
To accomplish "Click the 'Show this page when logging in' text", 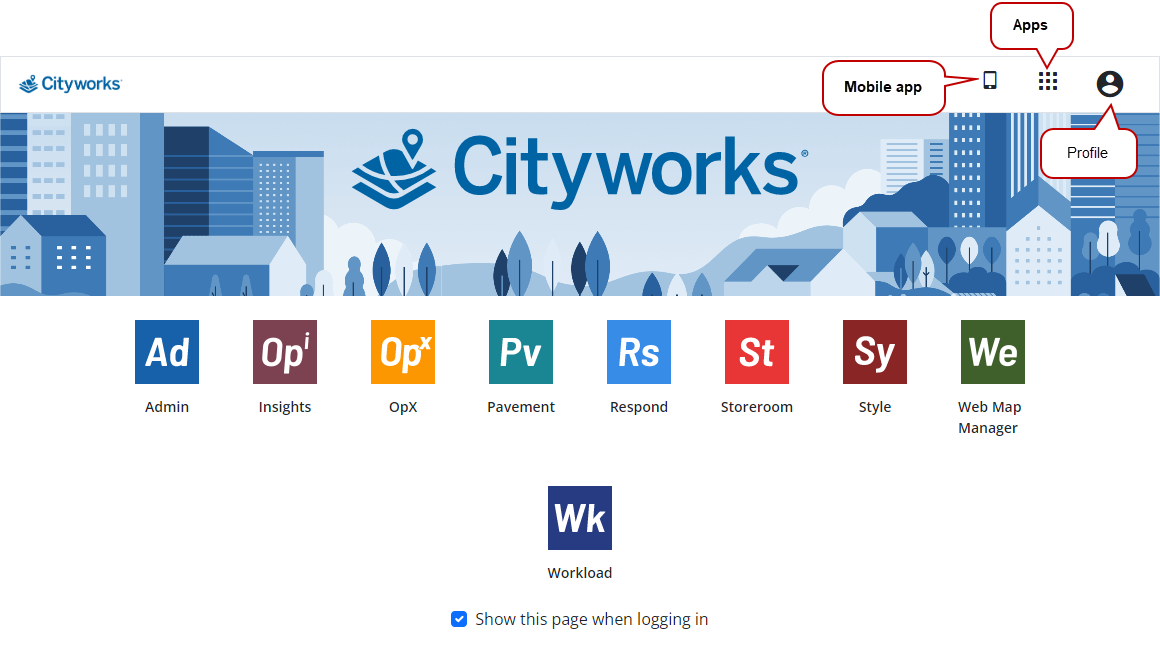I will (591, 619).
